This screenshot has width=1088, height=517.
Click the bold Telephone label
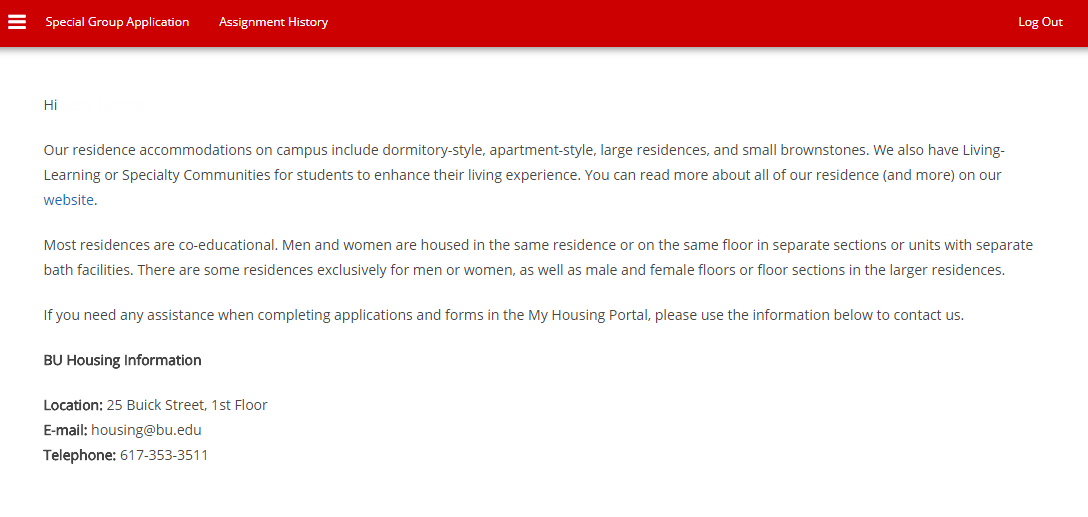(x=79, y=455)
